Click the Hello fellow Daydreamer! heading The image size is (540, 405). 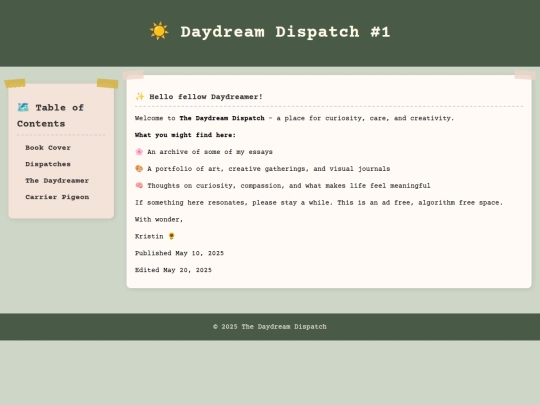(x=206, y=97)
